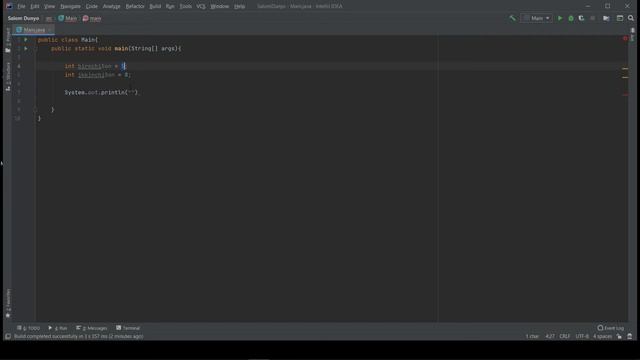The image size is (640, 360).
Task: Collapse the closing brace fold marker of main method
Action: point(35,109)
